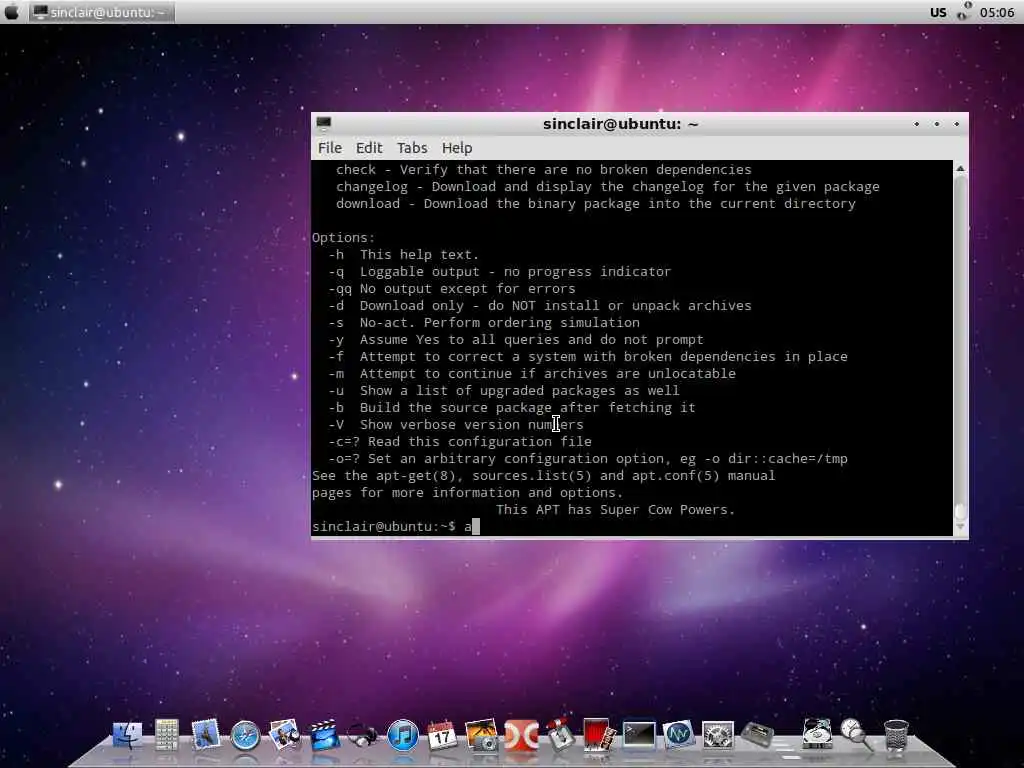Launch iTunes music note icon
The height and width of the screenshot is (768, 1024).
[x=403, y=735]
